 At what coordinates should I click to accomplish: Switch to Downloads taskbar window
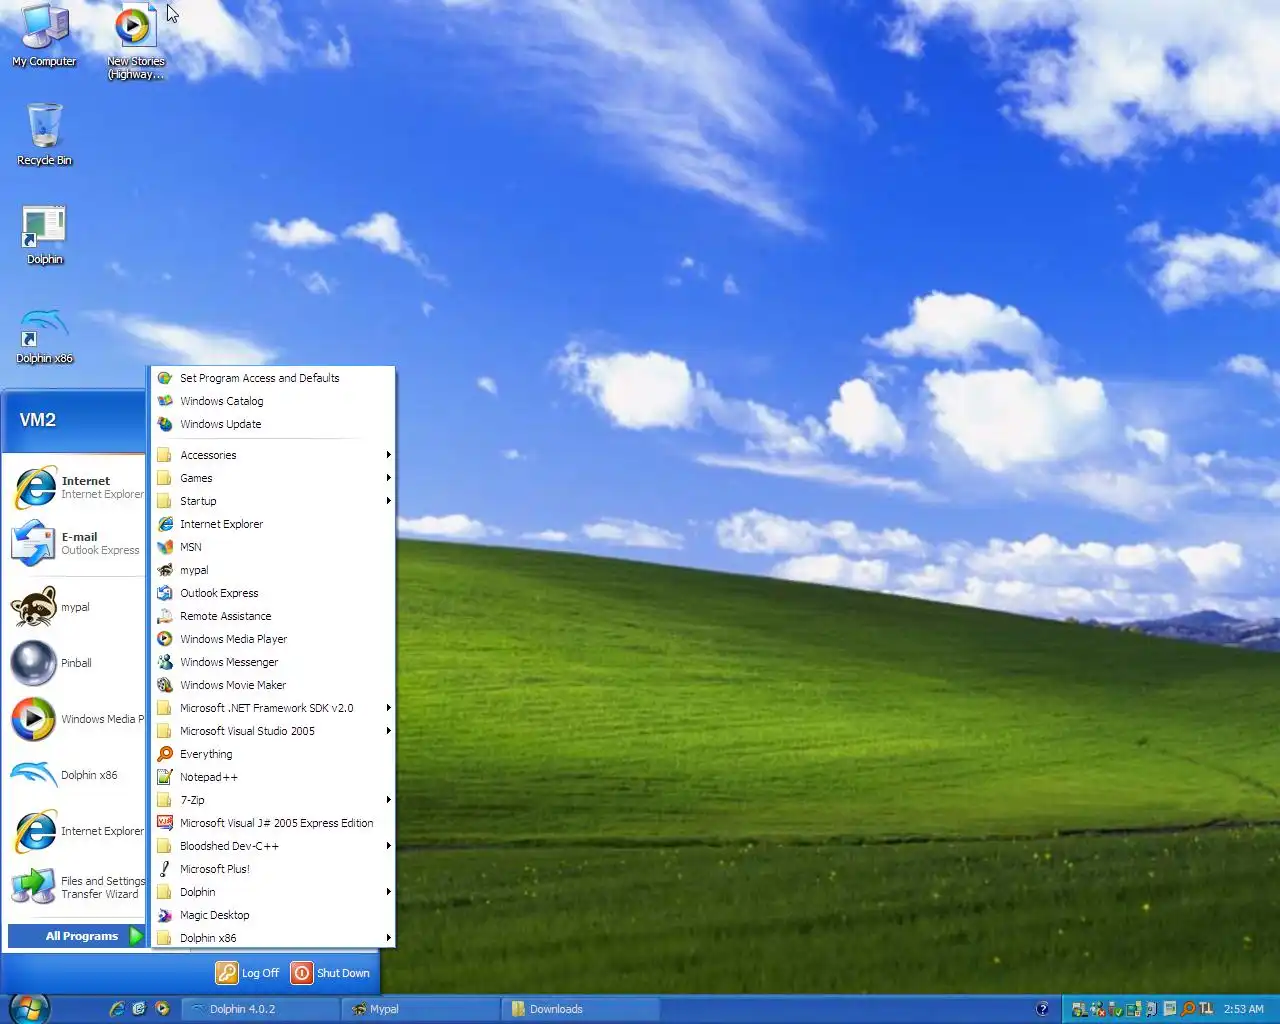581,1009
